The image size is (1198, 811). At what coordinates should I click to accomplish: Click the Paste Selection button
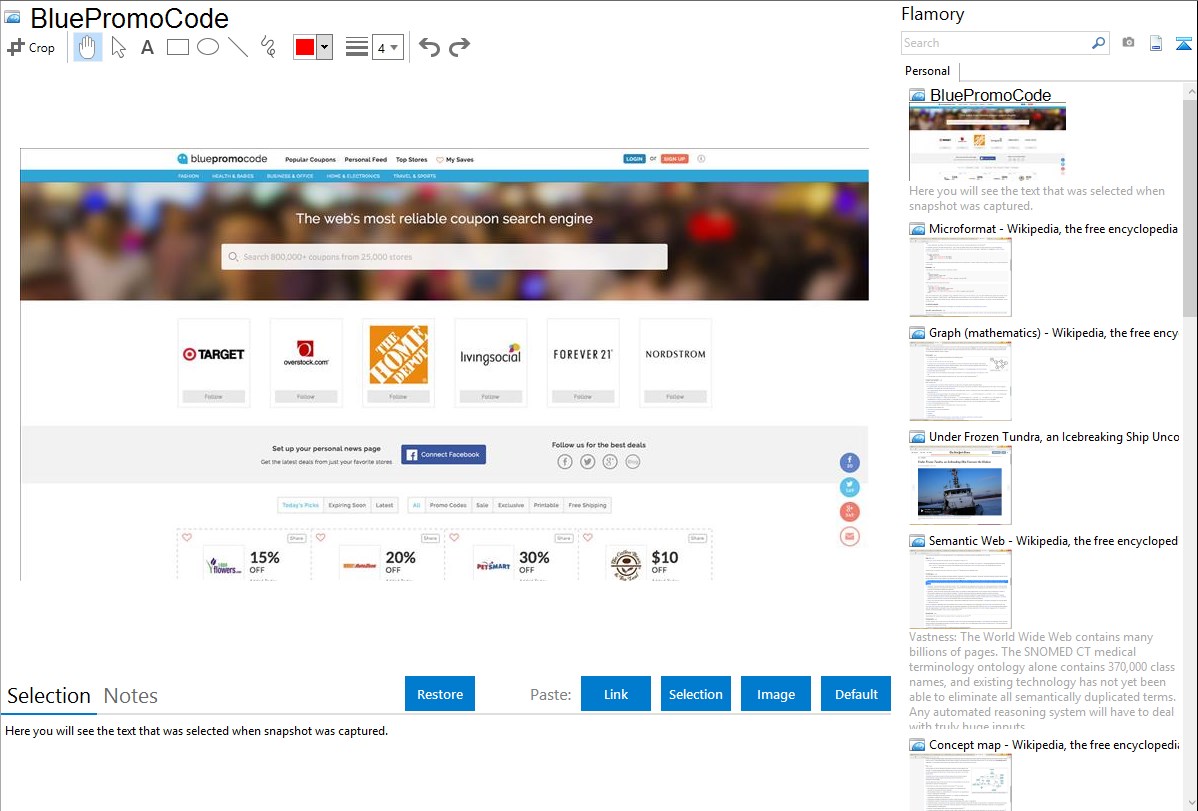click(695, 693)
